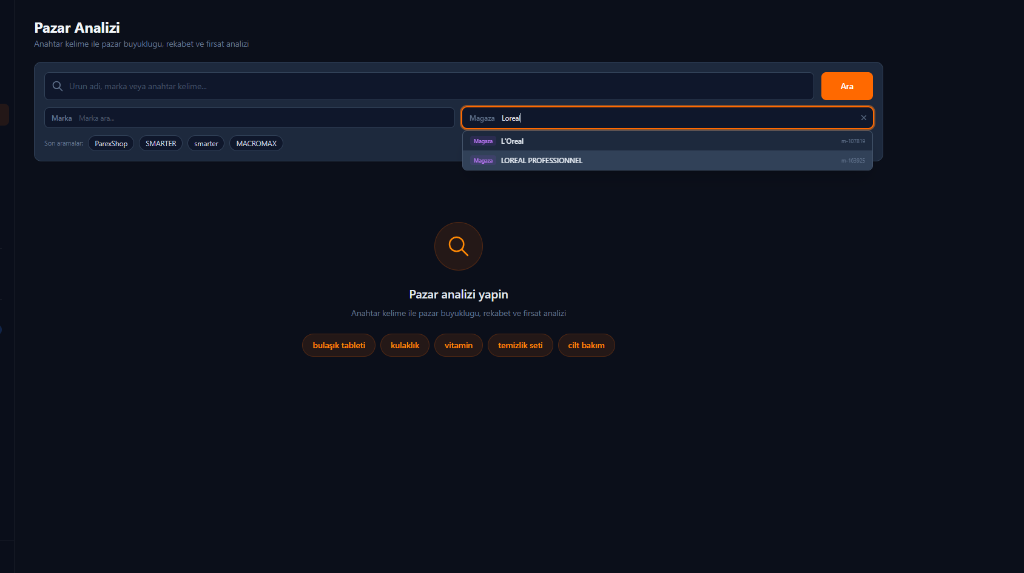This screenshot has height=573, width=1024.
Task: Tap the cilt bakım suggestion chip
Action: [586, 345]
